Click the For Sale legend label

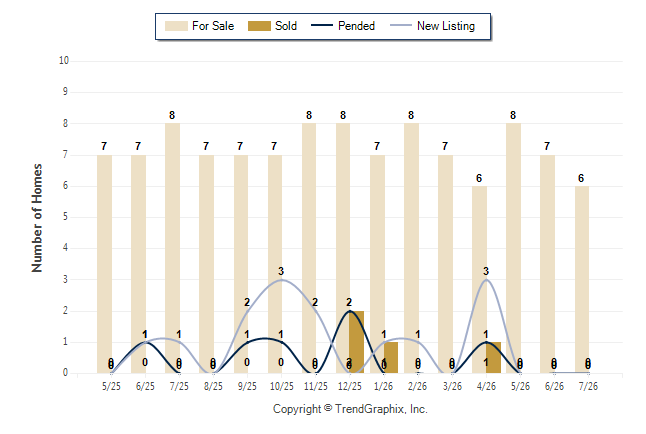click(213, 26)
